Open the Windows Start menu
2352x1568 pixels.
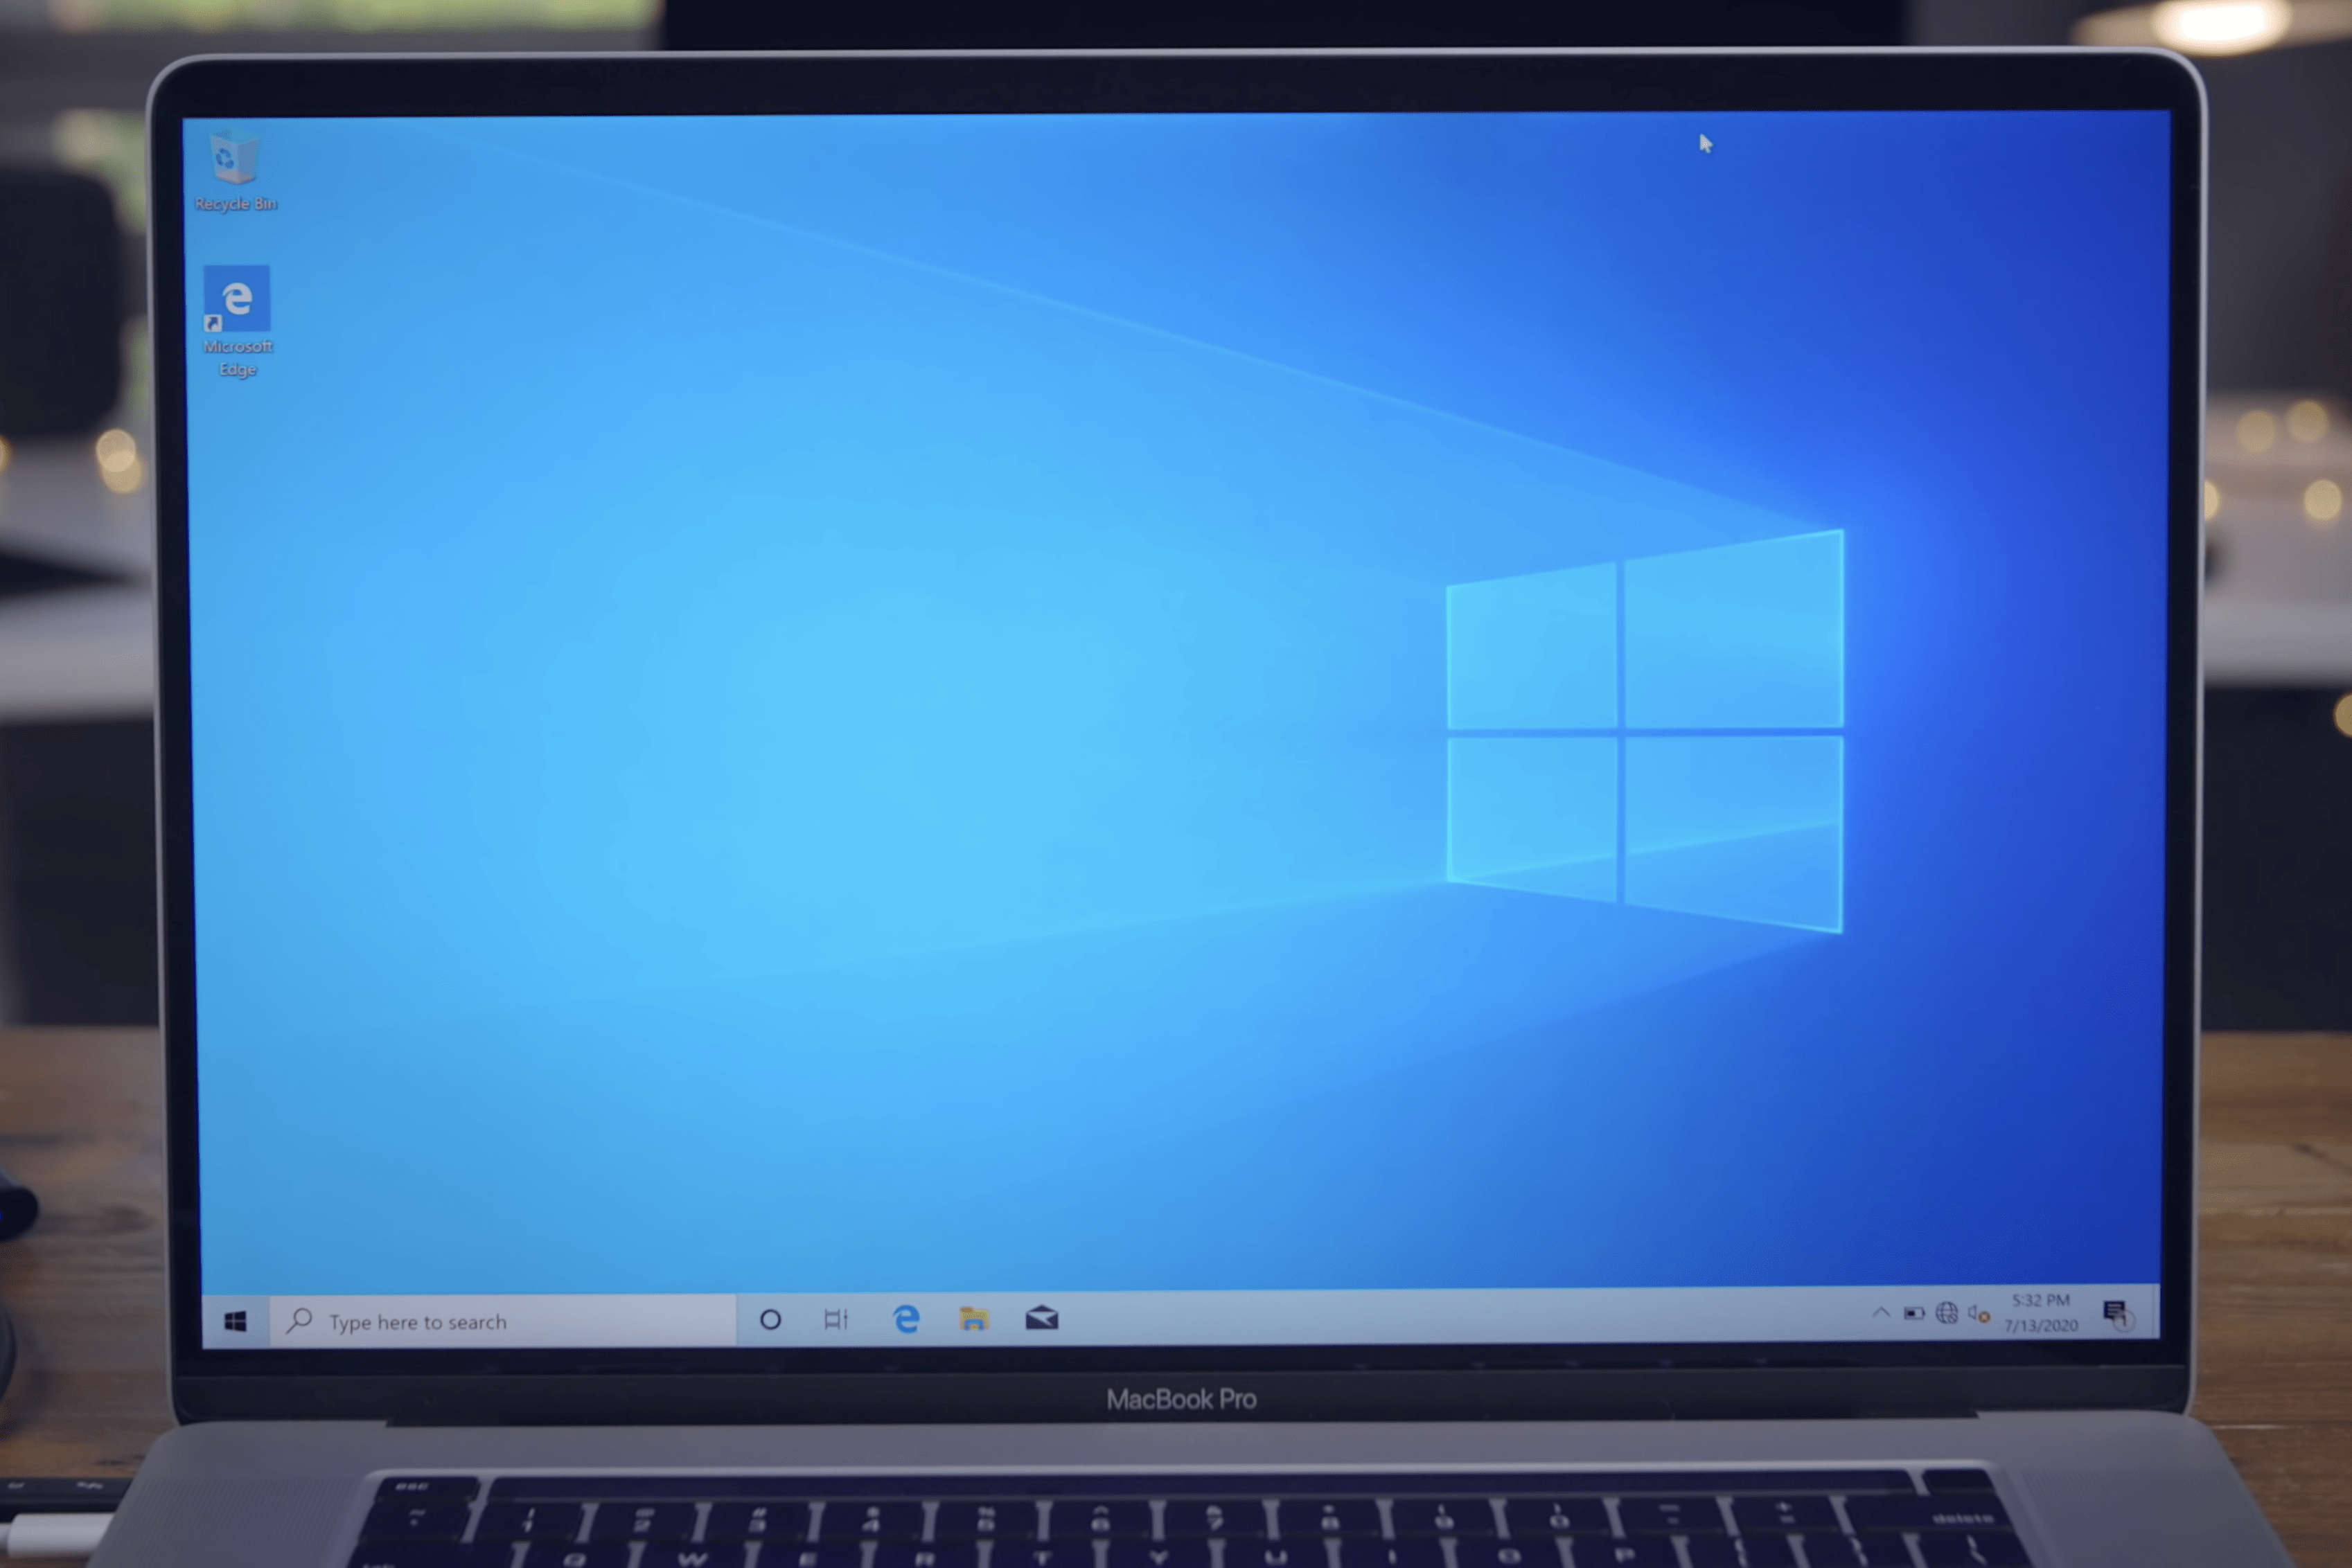(235, 1322)
